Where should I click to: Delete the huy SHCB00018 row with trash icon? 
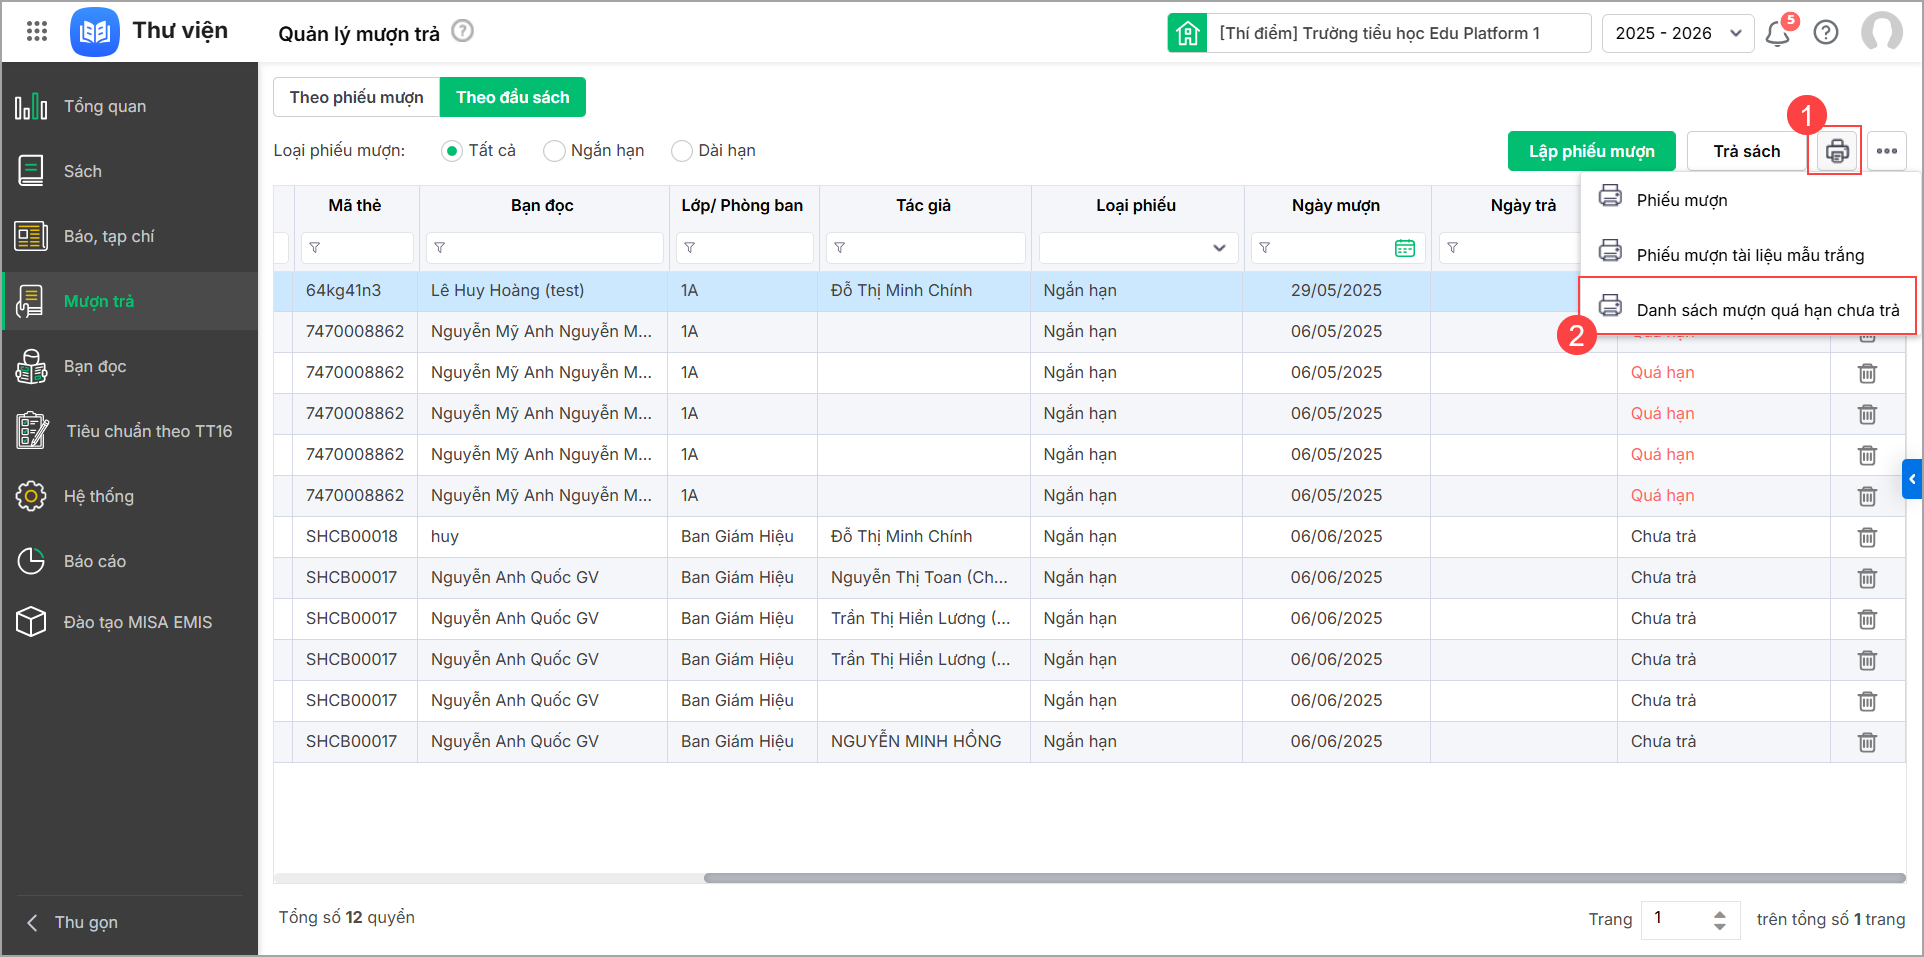(1867, 537)
